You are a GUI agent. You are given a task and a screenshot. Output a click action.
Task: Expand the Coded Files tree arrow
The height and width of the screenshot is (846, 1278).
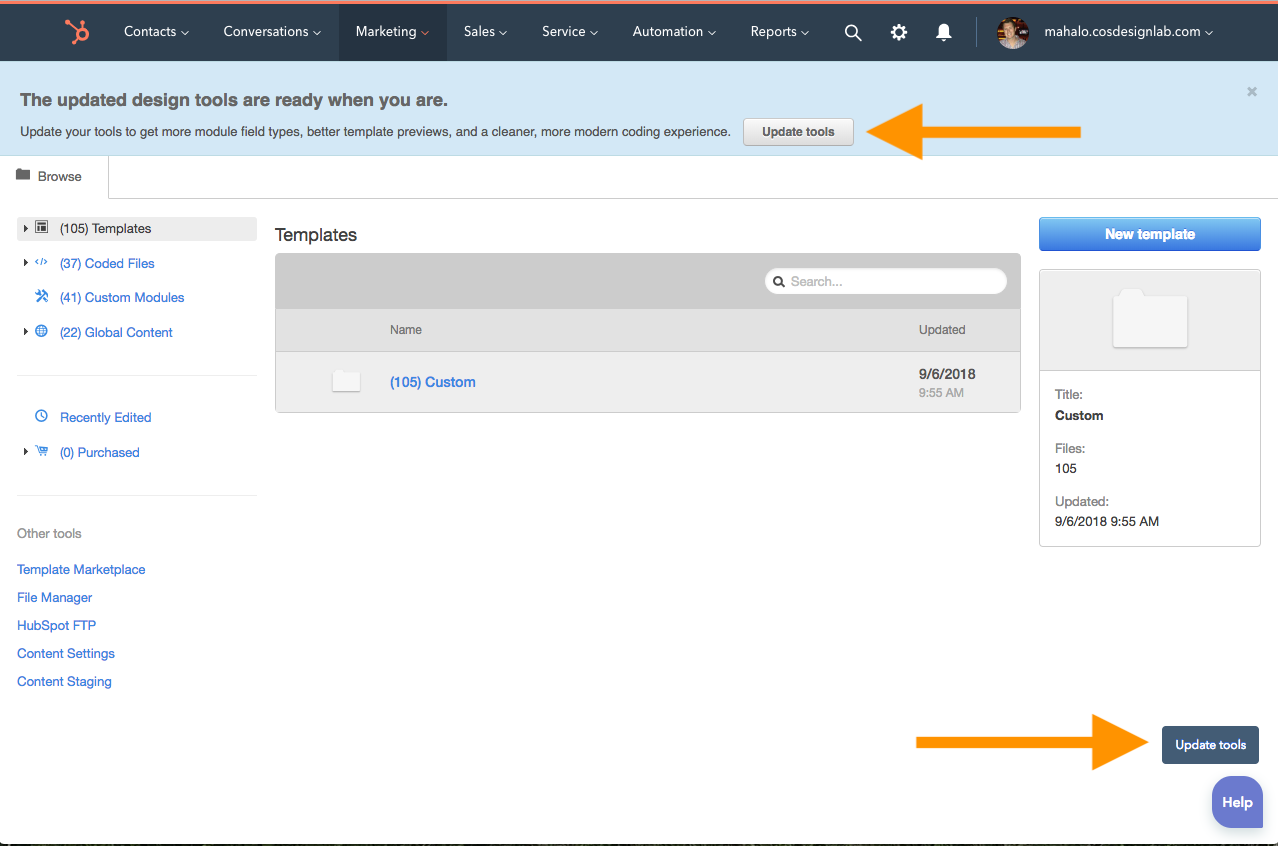pyautogui.click(x=25, y=263)
